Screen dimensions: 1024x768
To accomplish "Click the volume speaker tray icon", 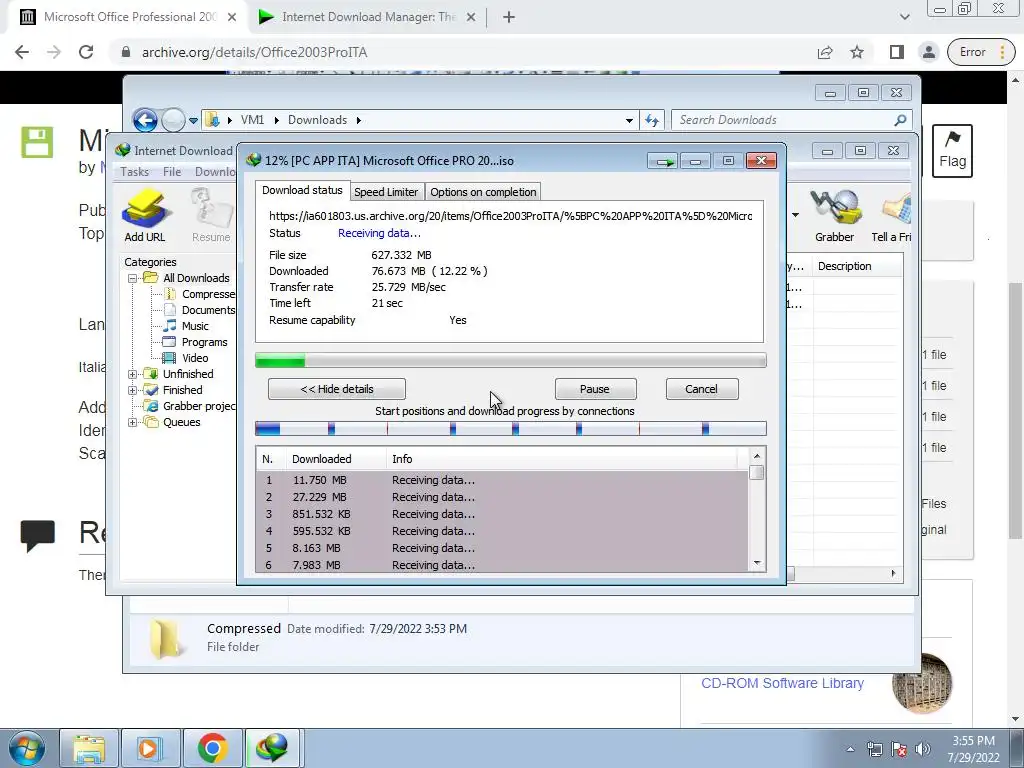I will pos(923,749).
